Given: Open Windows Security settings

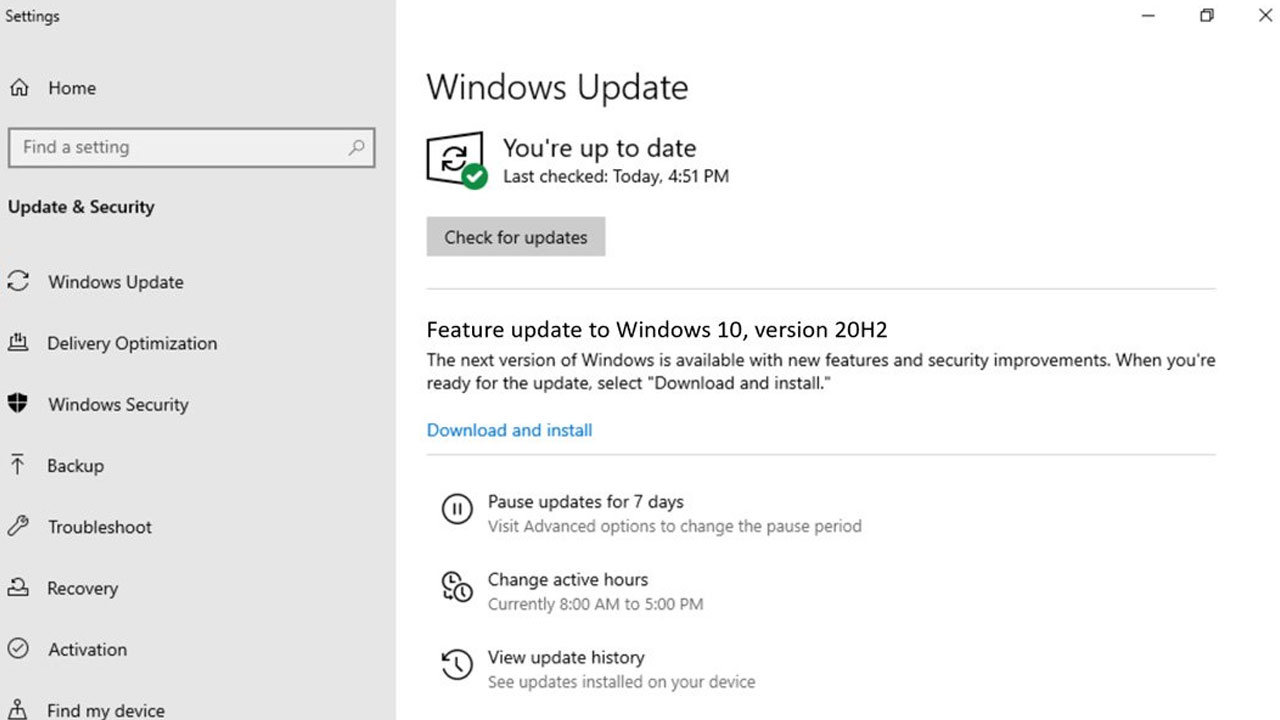Looking at the screenshot, I should 117,405.
